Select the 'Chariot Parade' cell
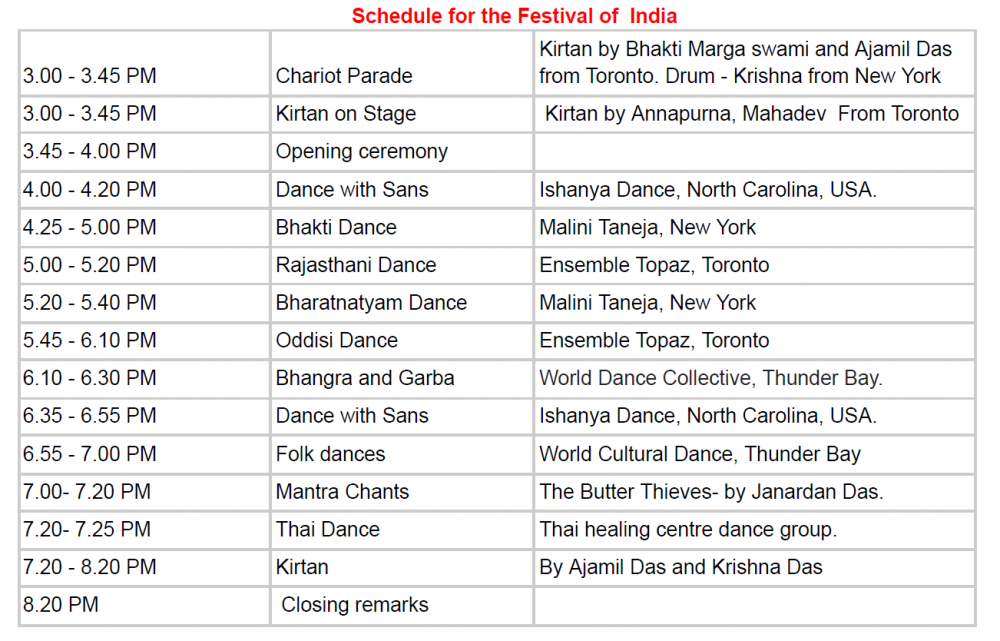Image resolution: width=1000 pixels, height=641 pixels. (402, 63)
